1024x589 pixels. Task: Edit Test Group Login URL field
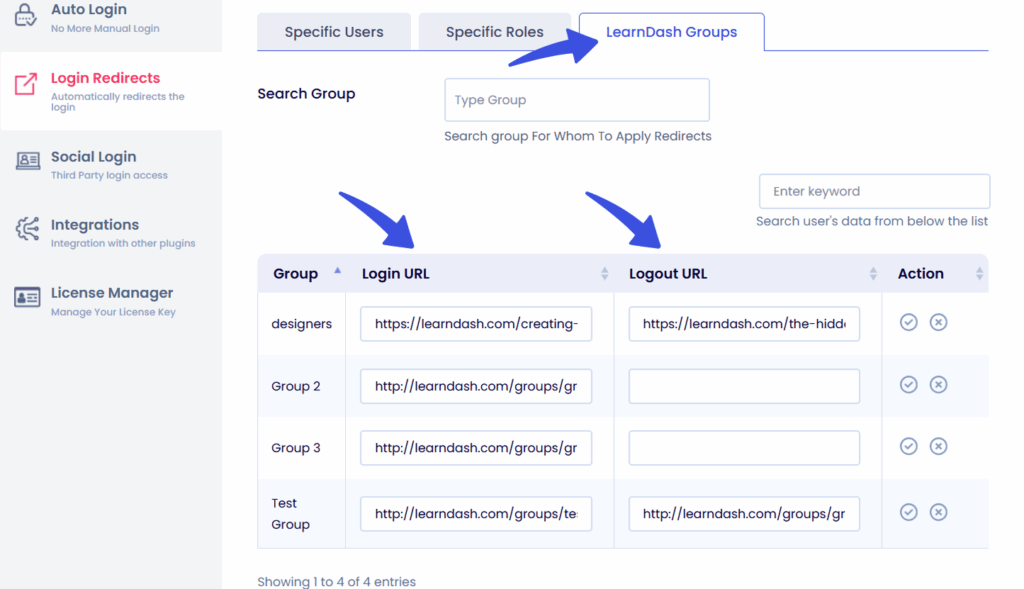coord(476,514)
